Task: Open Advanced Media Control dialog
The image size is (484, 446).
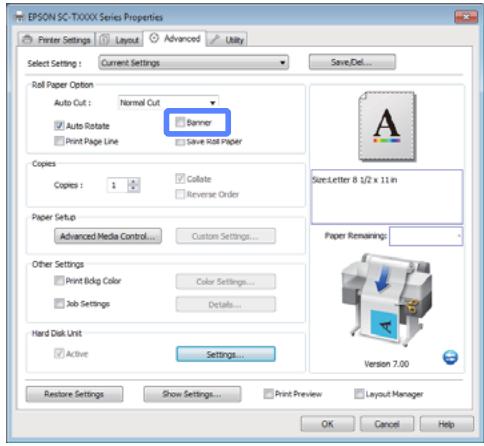Action: pos(108,236)
